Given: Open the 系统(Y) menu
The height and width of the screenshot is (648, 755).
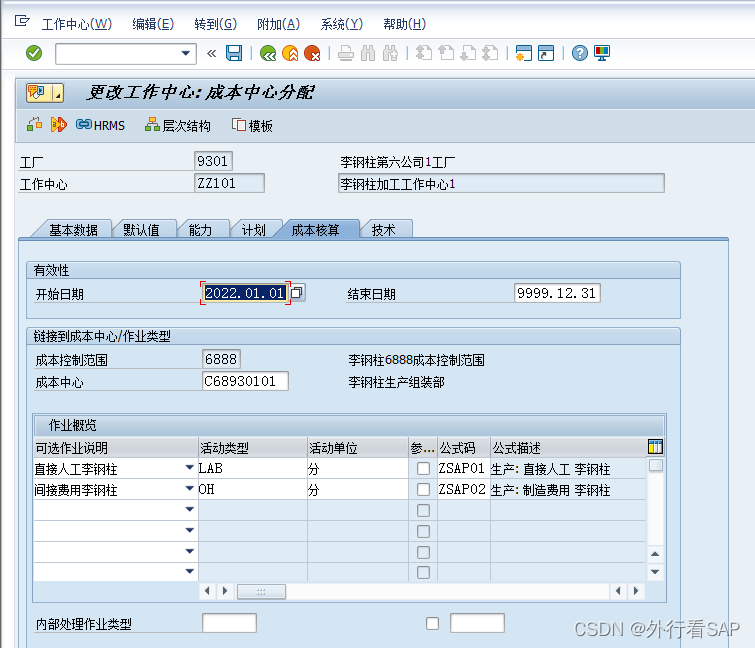Looking at the screenshot, I should [x=341, y=24].
